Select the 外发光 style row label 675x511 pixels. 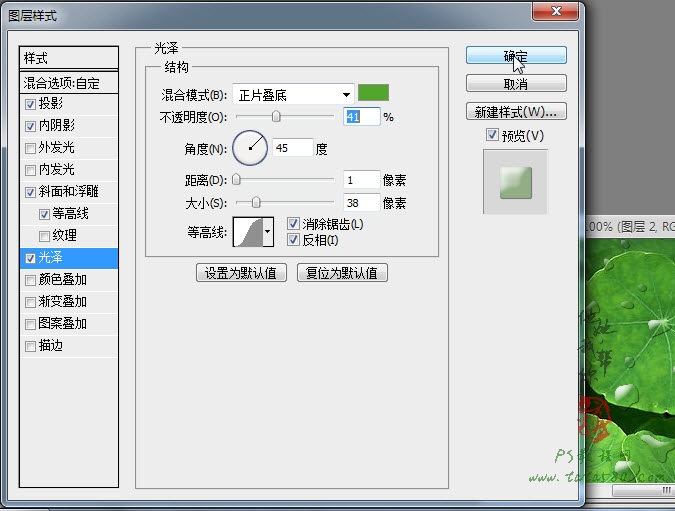(x=57, y=147)
